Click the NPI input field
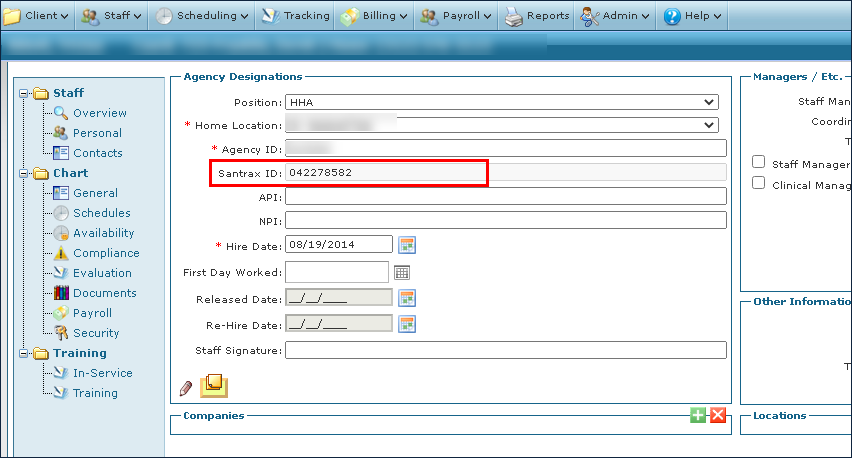The width and height of the screenshot is (852, 458). point(505,220)
